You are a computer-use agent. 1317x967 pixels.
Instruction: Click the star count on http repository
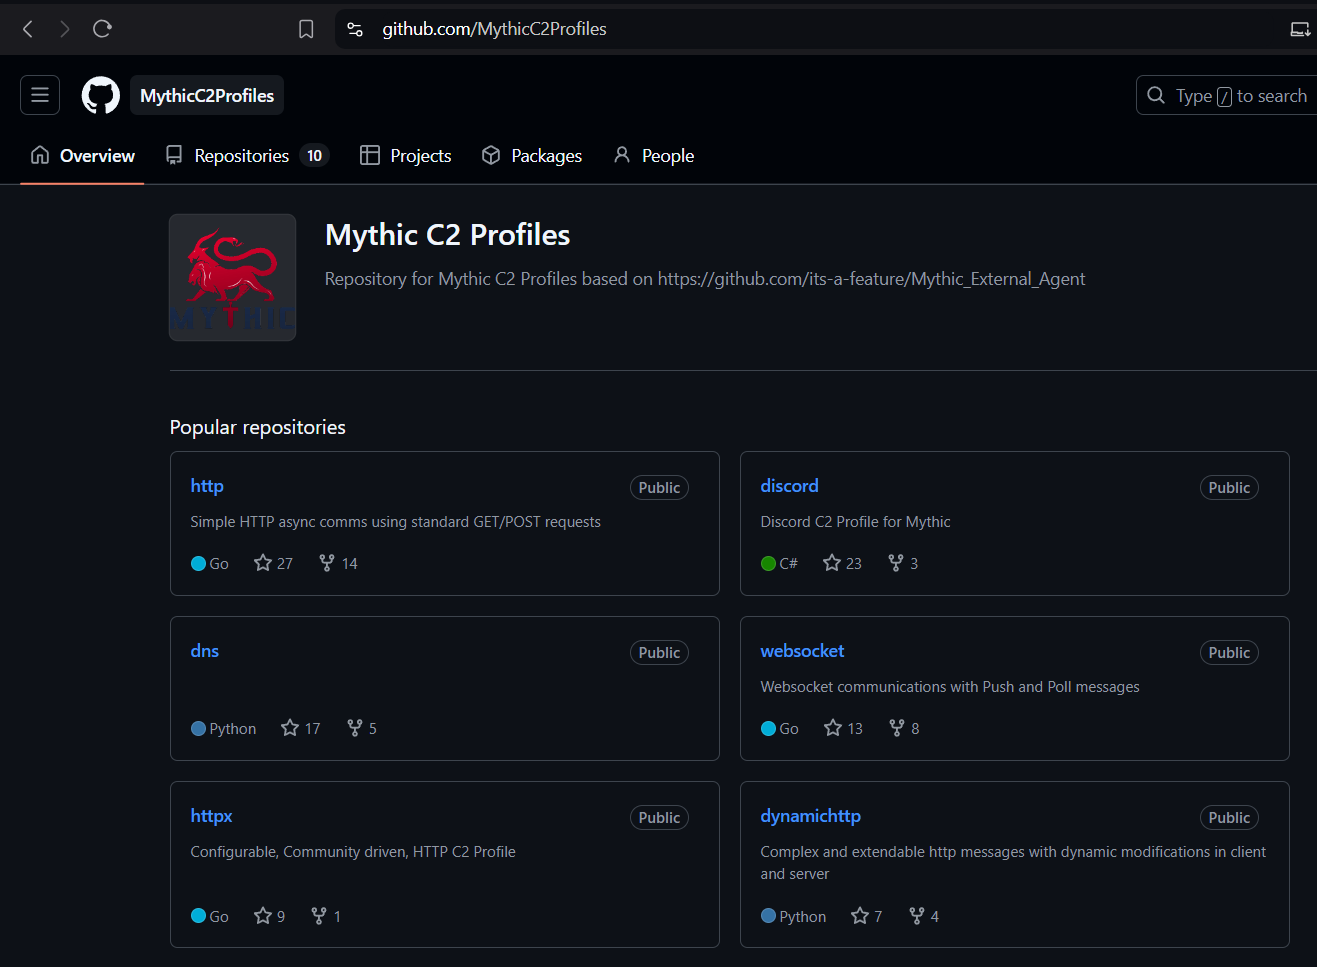point(273,563)
